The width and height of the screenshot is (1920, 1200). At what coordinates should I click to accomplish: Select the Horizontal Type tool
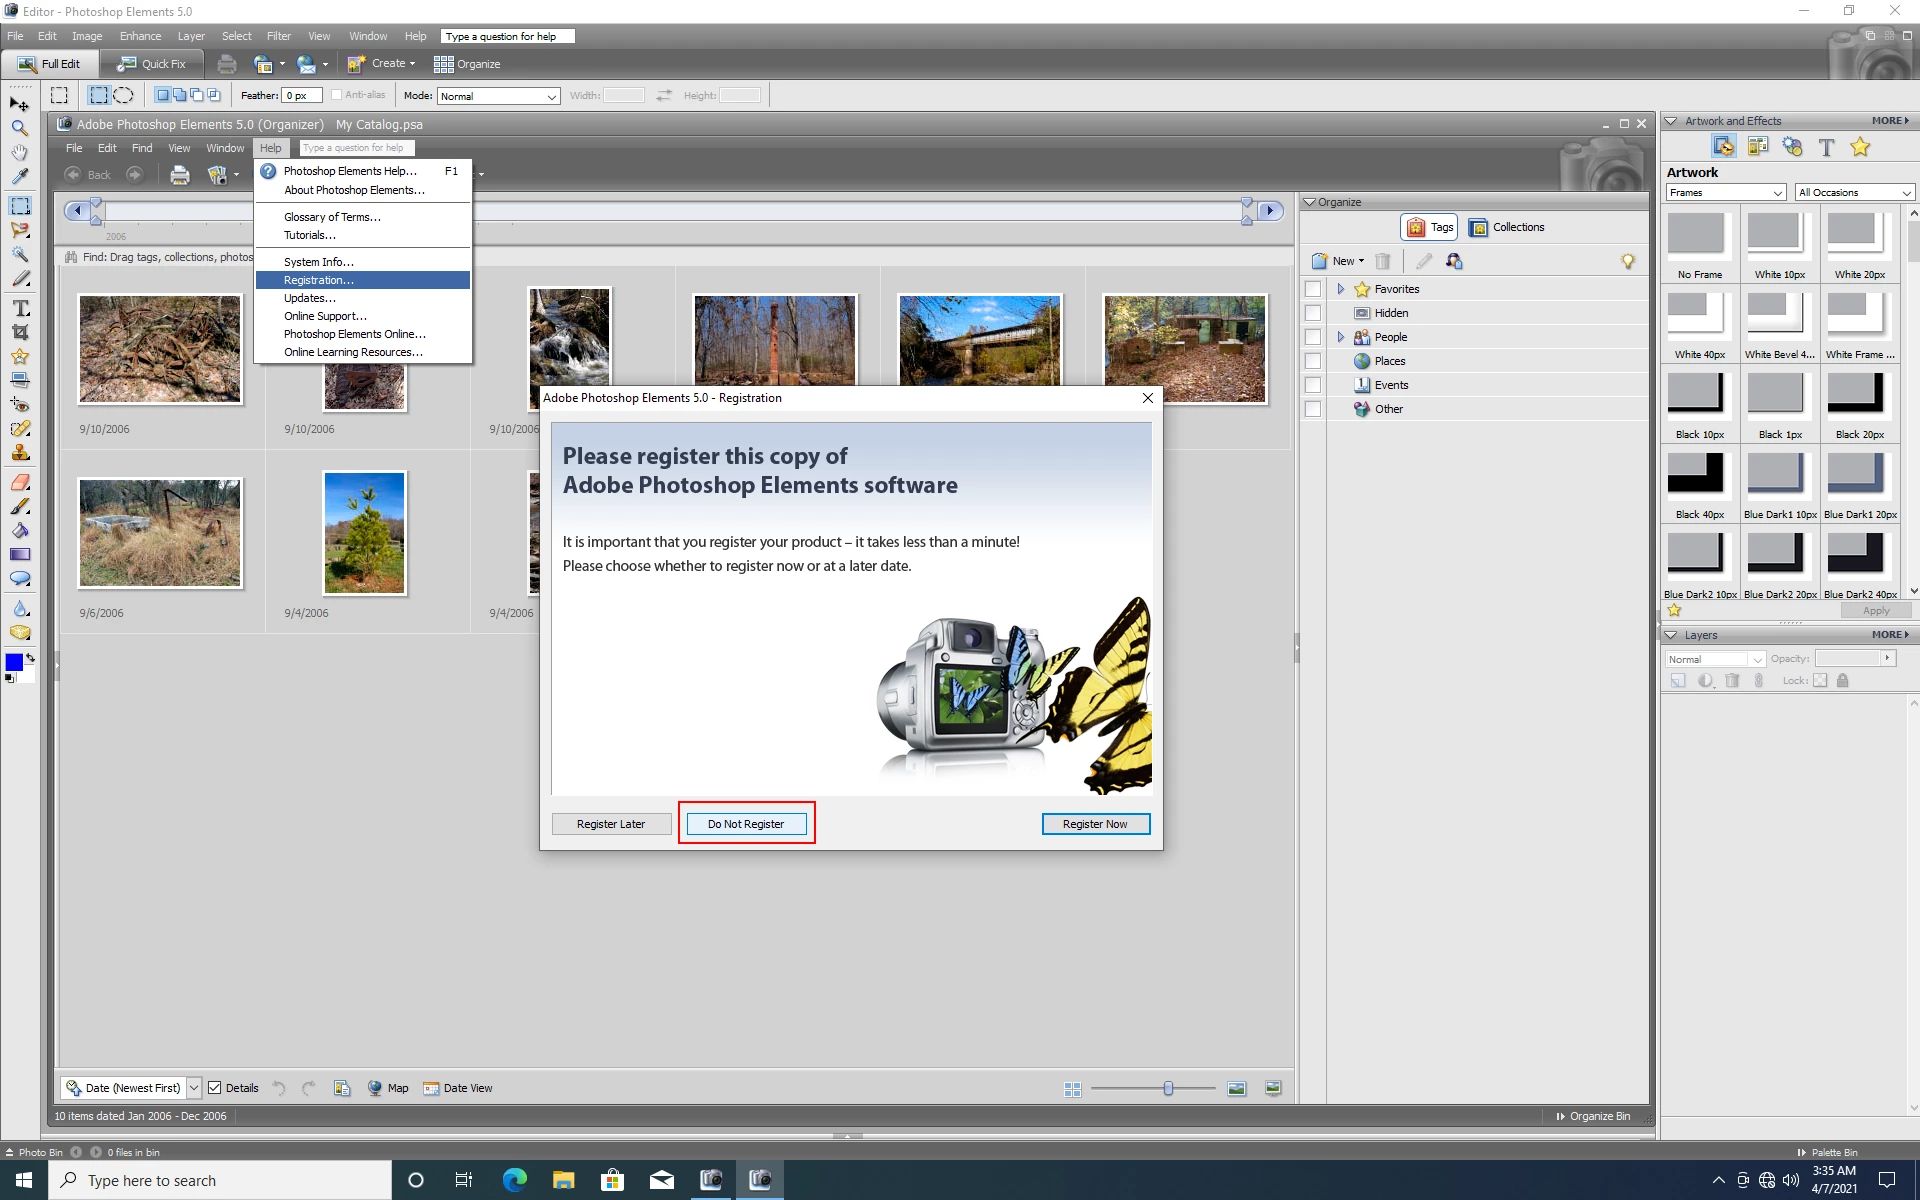[20, 308]
